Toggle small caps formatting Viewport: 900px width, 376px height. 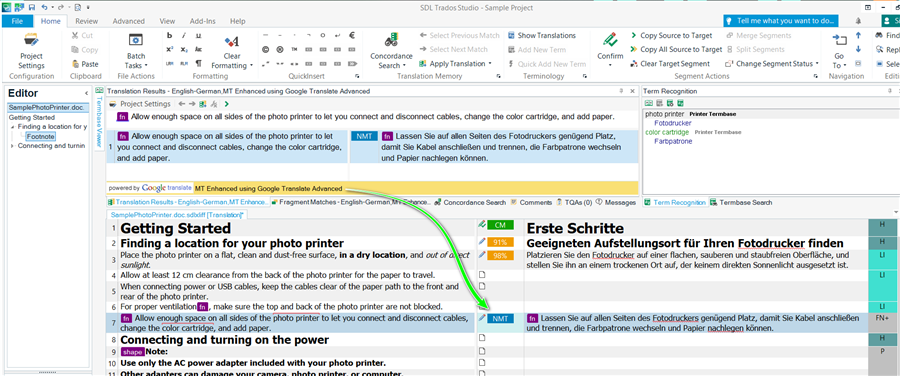(x=198, y=49)
